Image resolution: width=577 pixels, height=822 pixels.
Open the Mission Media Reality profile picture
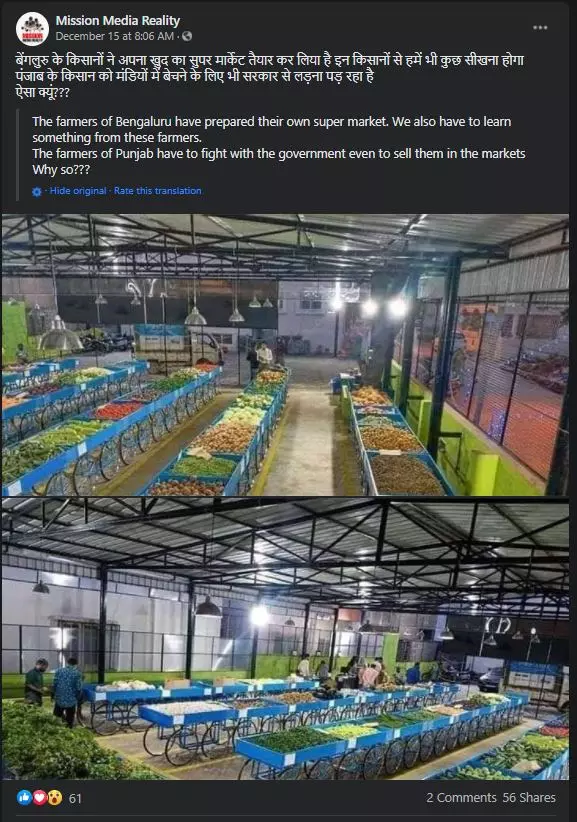32,28
